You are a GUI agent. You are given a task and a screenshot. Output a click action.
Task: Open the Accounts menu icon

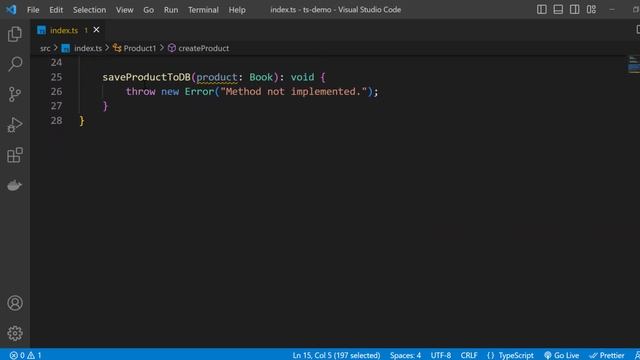pyautogui.click(x=15, y=303)
